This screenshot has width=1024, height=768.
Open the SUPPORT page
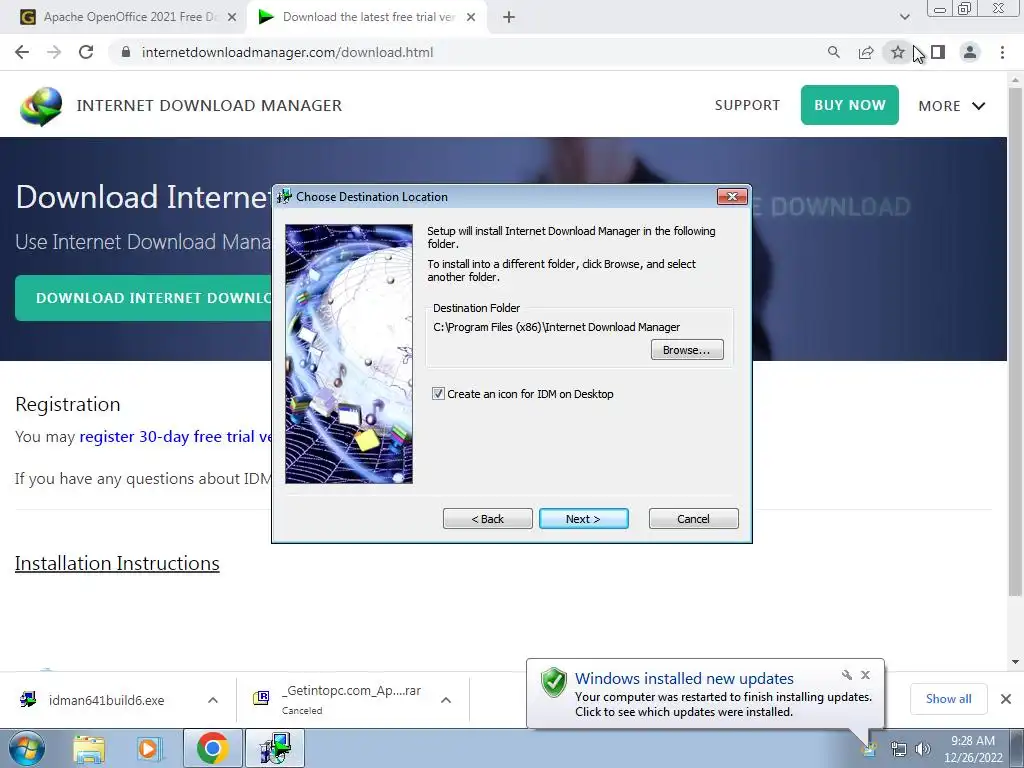747,105
